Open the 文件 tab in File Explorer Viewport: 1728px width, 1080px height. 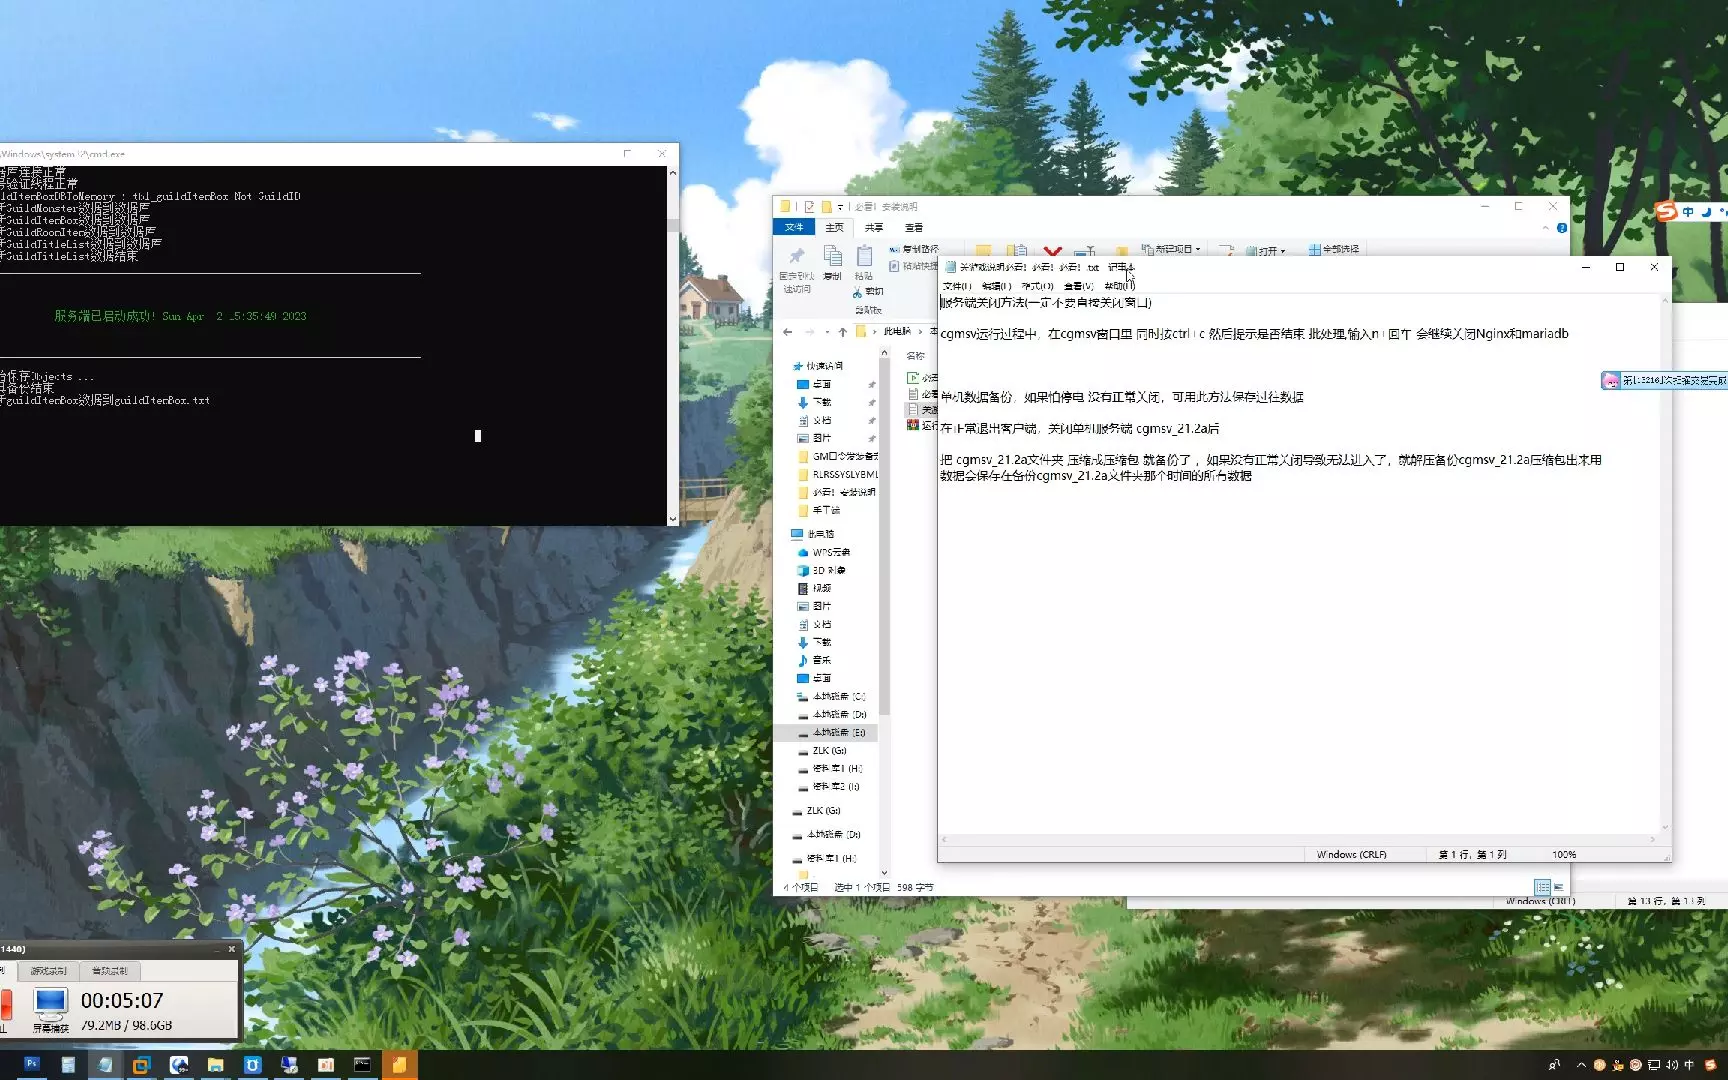coord(794,227)
